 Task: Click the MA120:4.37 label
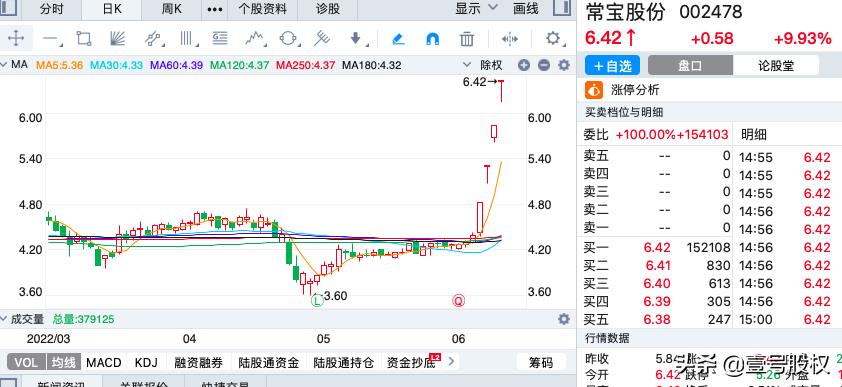click(x=239, y=65)
